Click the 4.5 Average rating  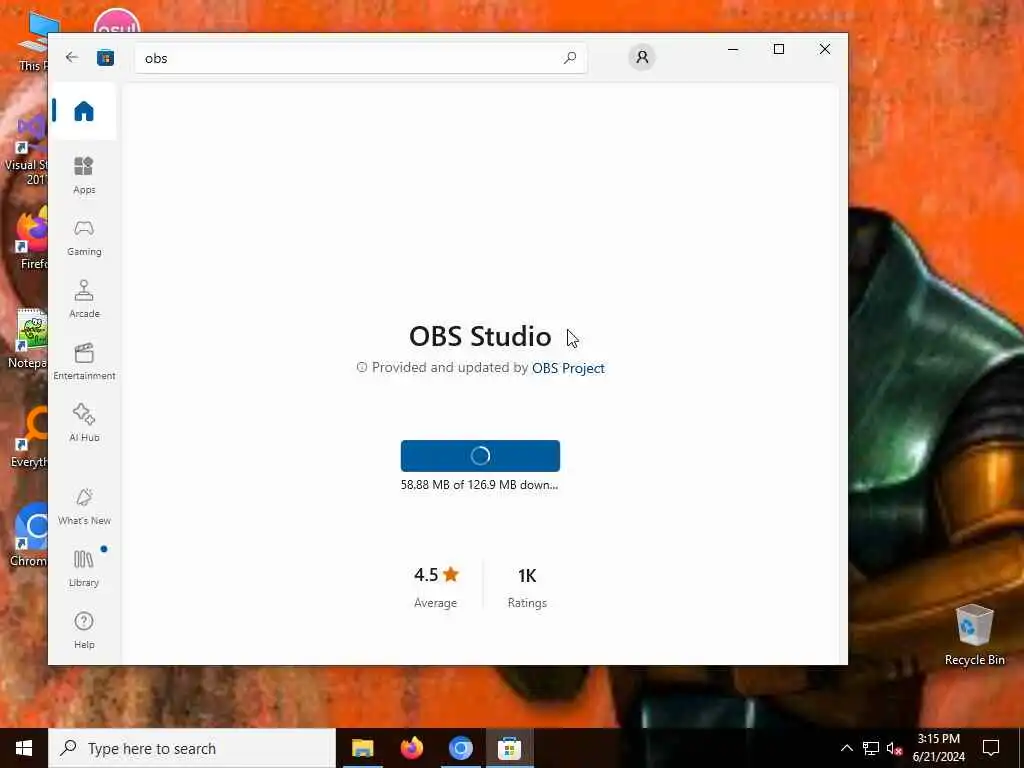[436, 586]
